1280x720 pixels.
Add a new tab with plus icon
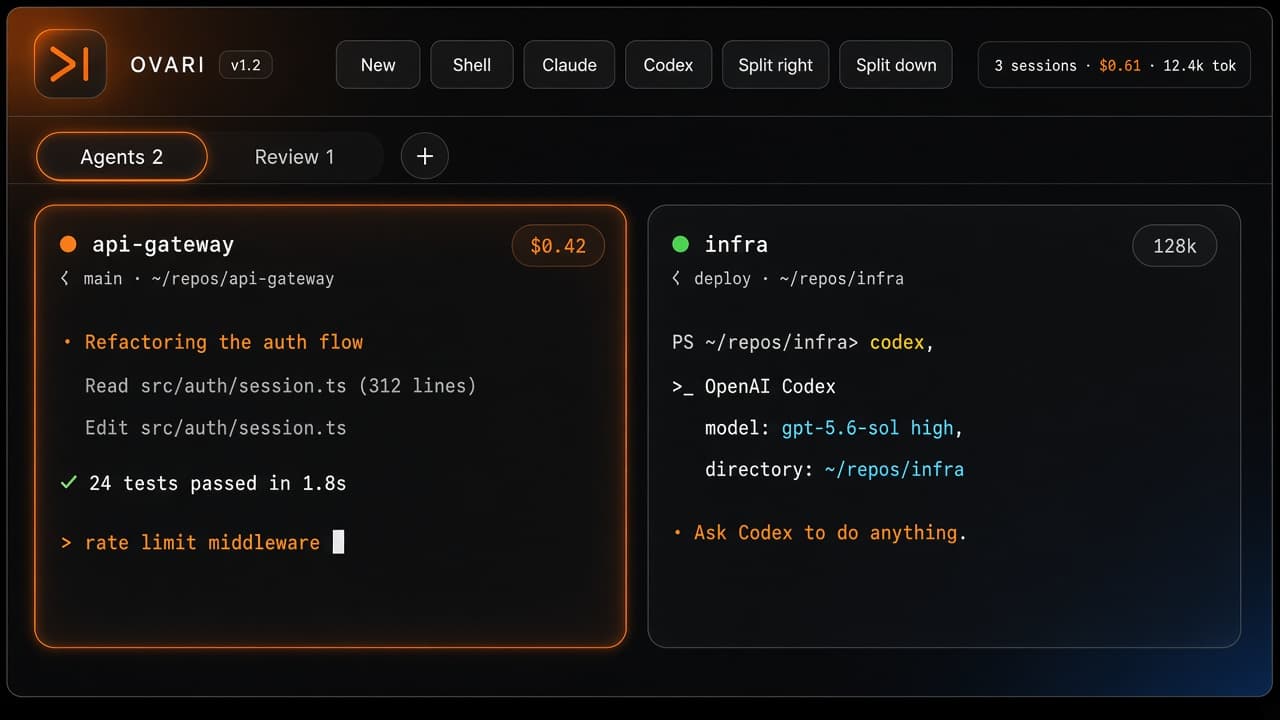(x=425, y=156)
